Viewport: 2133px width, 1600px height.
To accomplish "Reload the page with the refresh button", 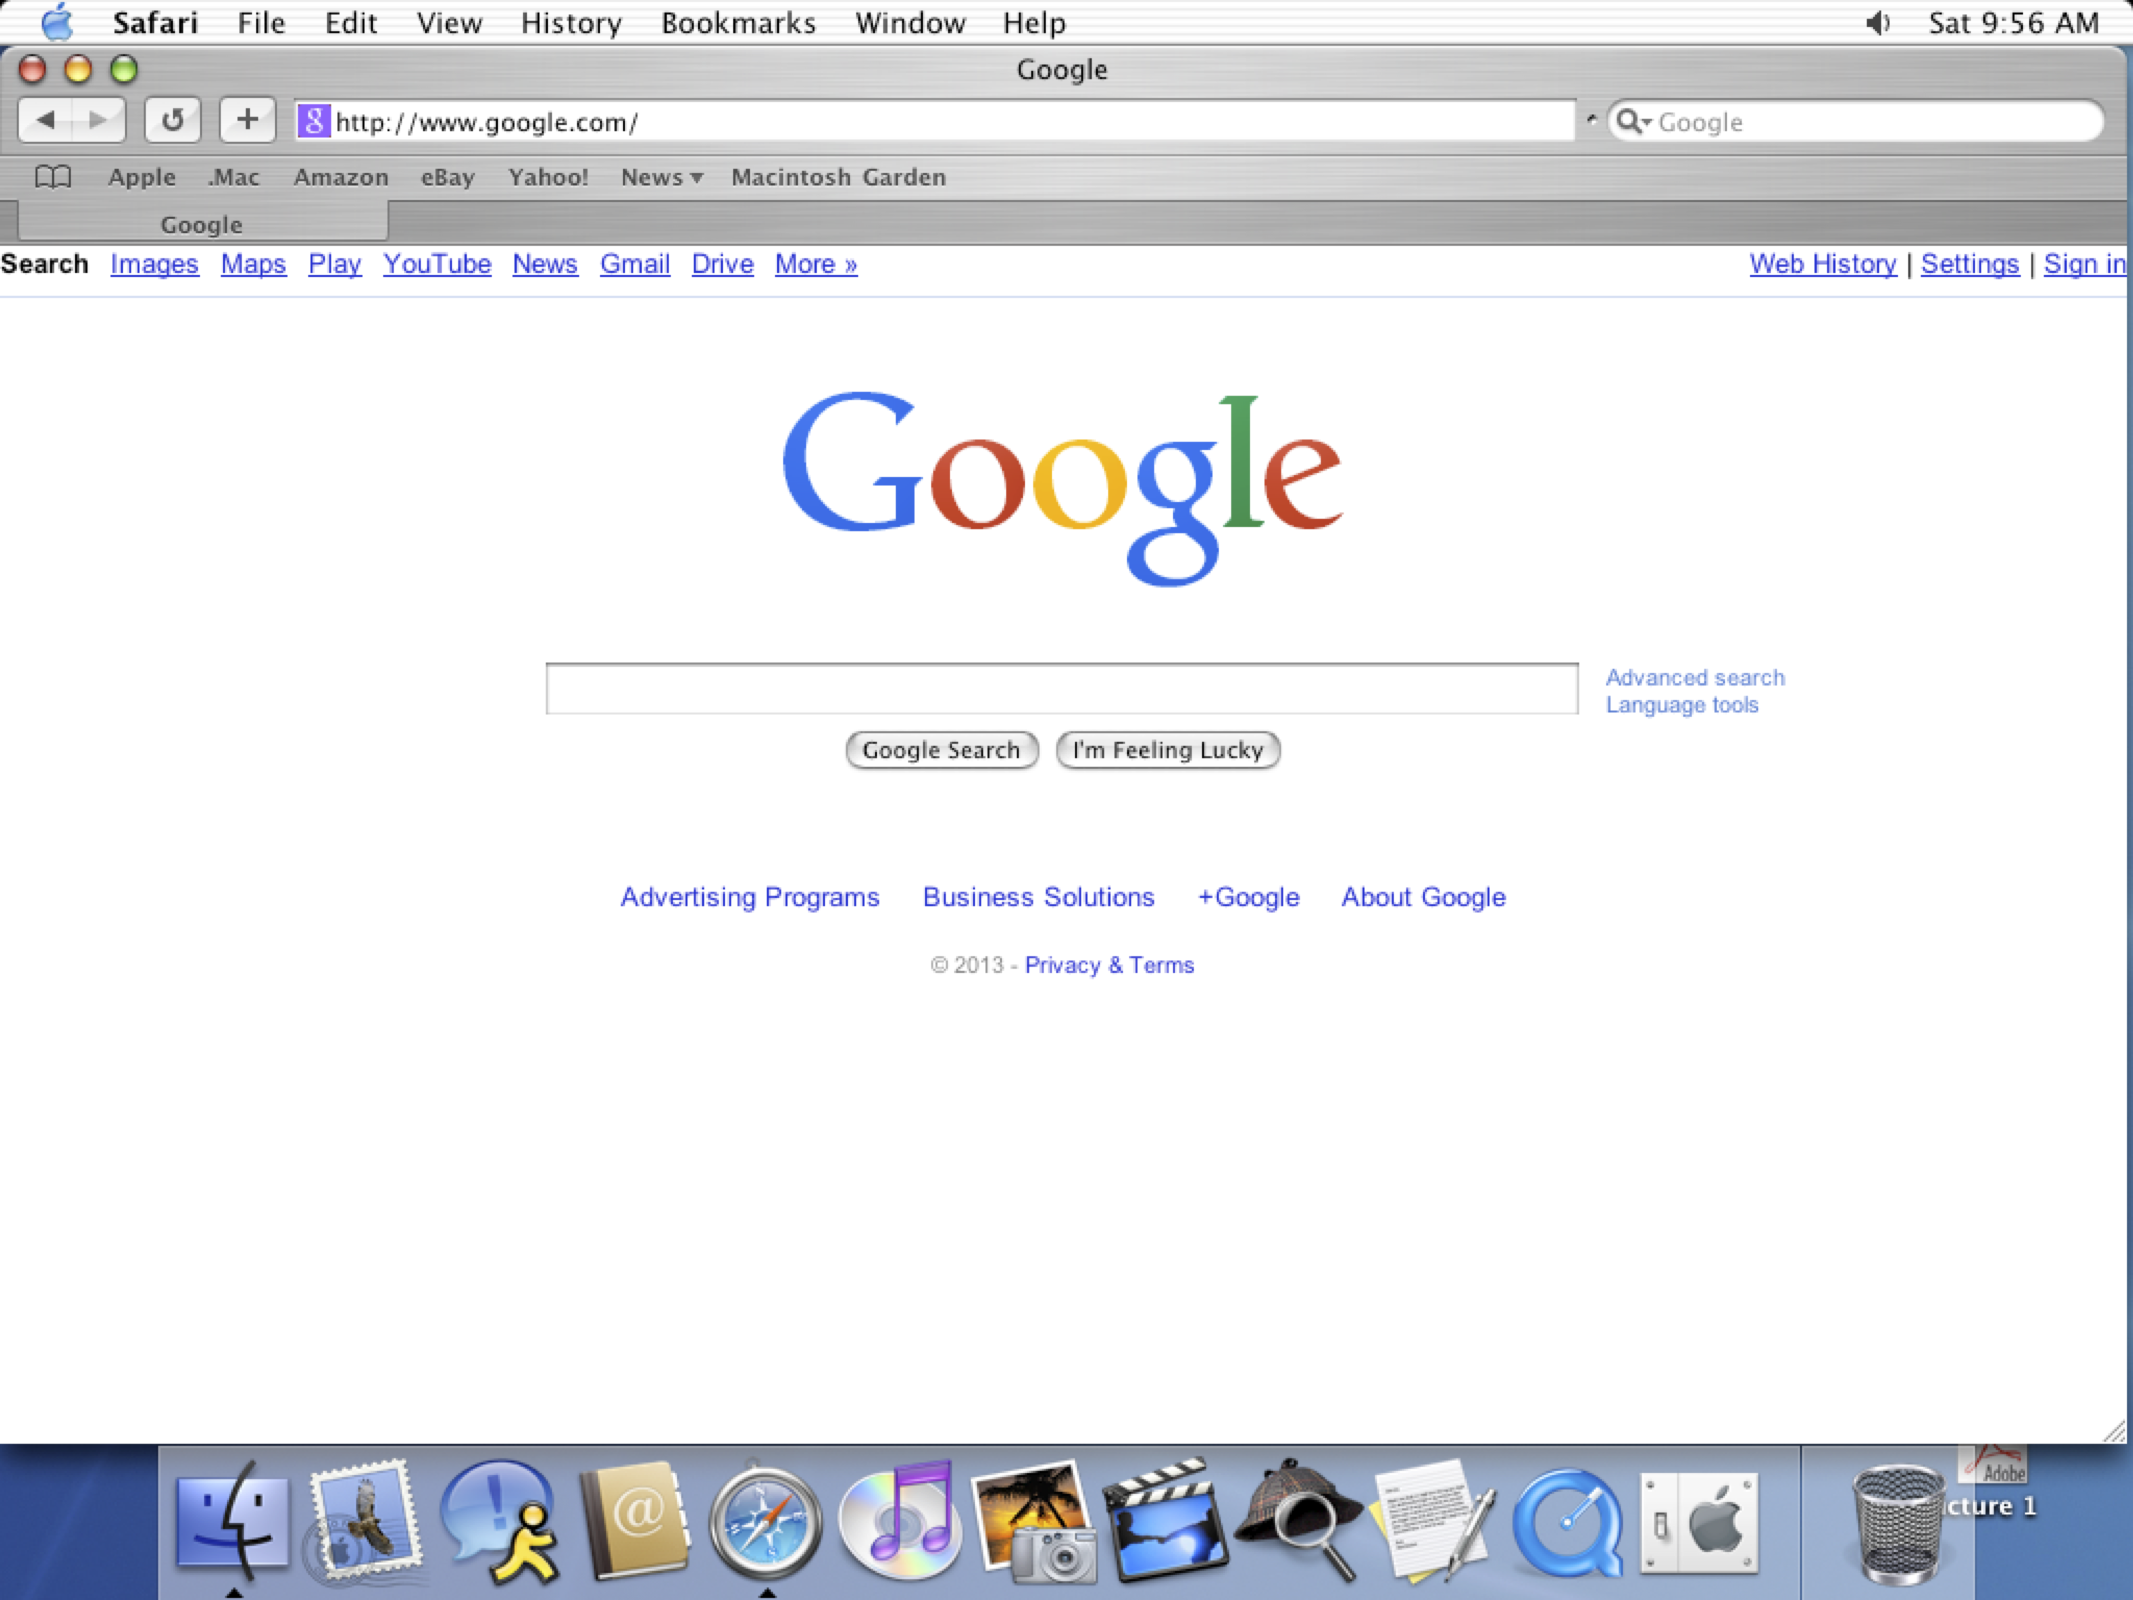I will tap(173, 121).
